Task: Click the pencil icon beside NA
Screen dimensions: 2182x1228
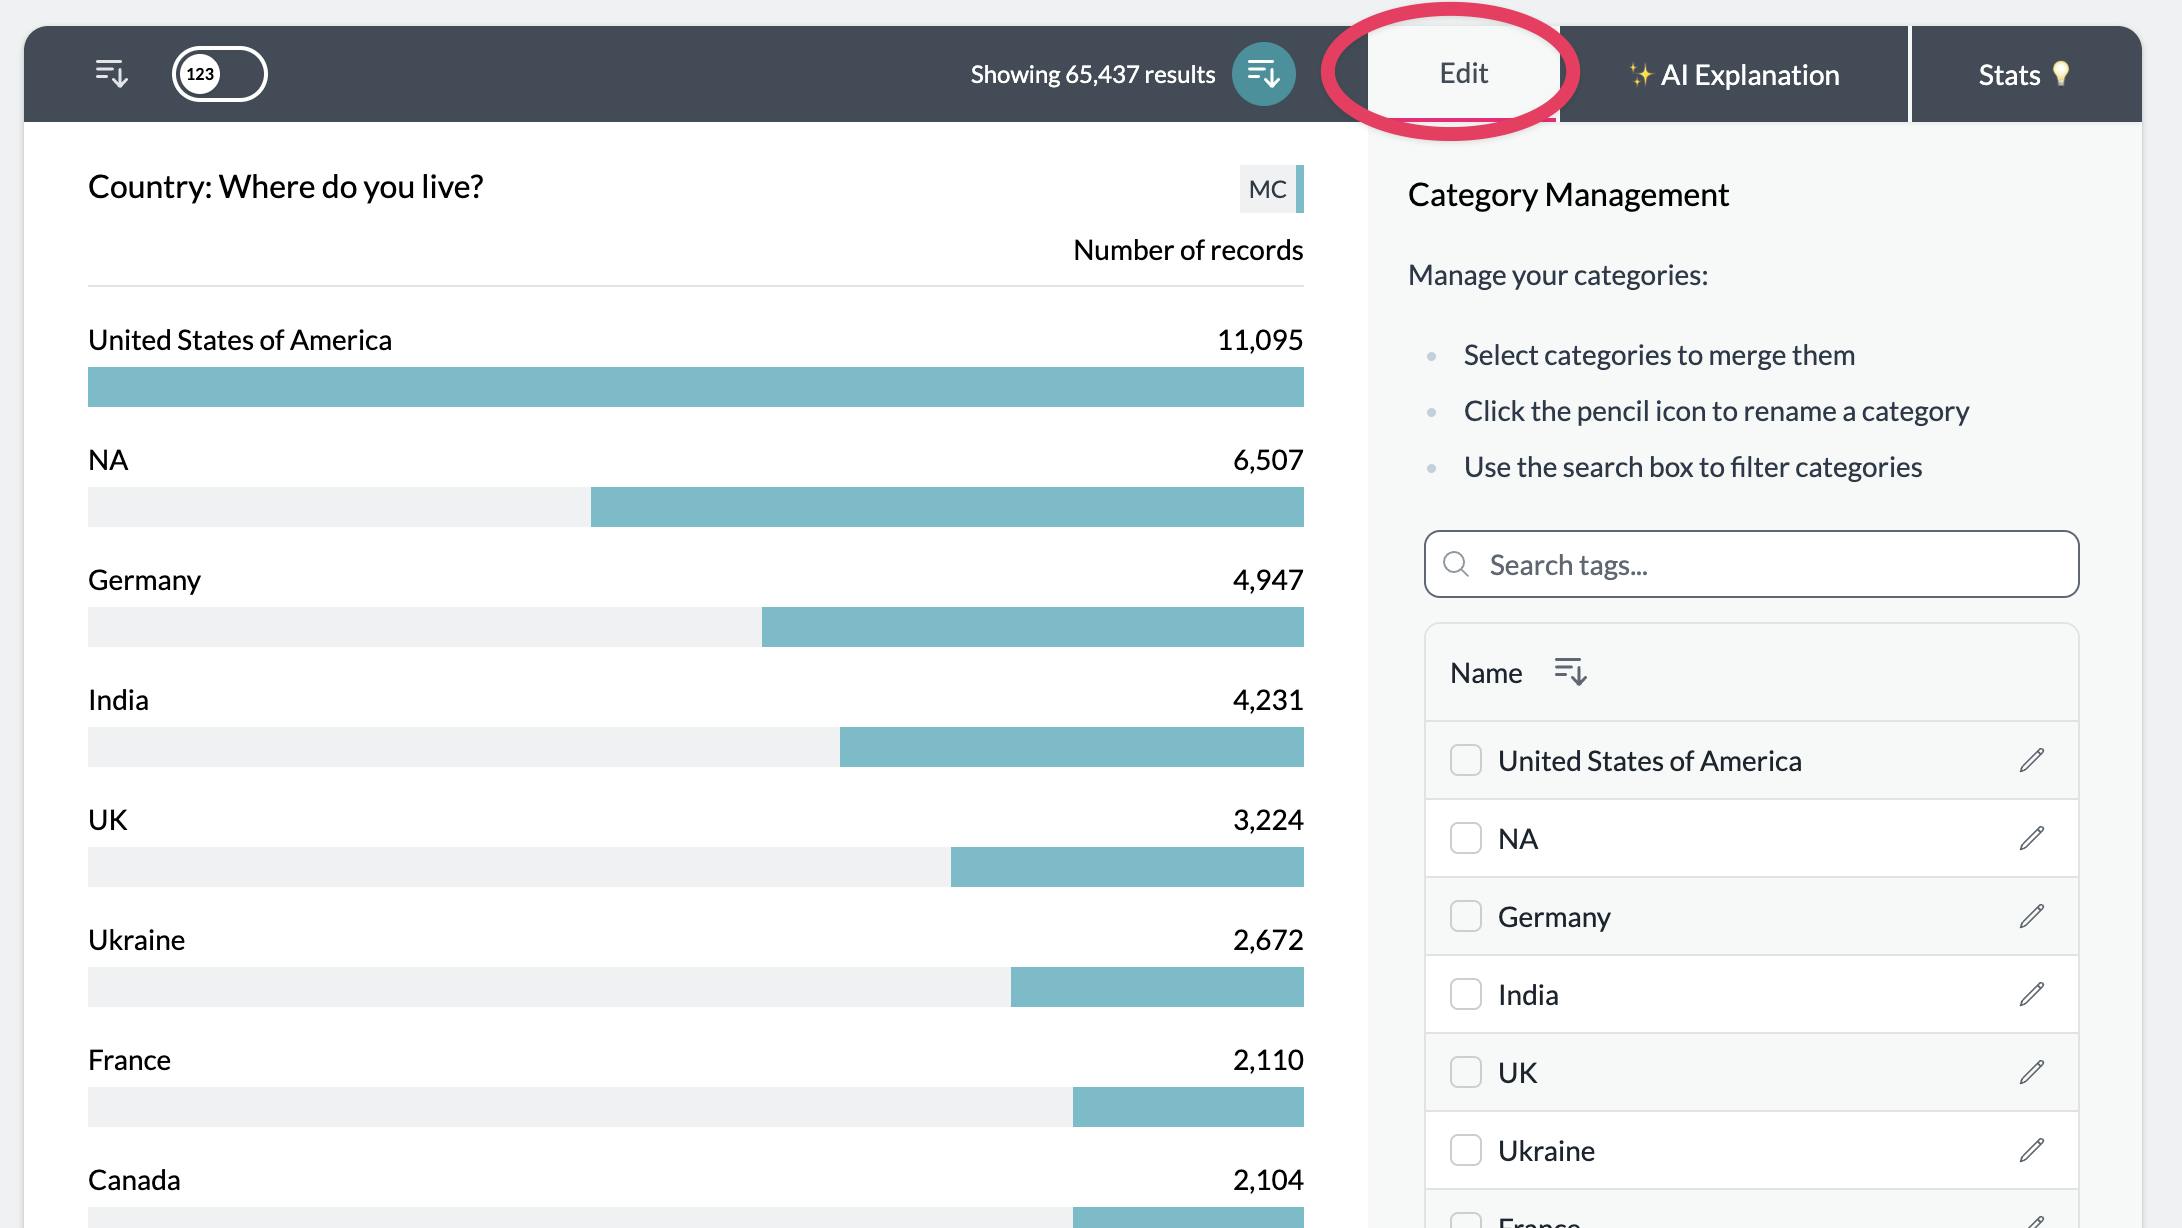Action: [2031, 838]
